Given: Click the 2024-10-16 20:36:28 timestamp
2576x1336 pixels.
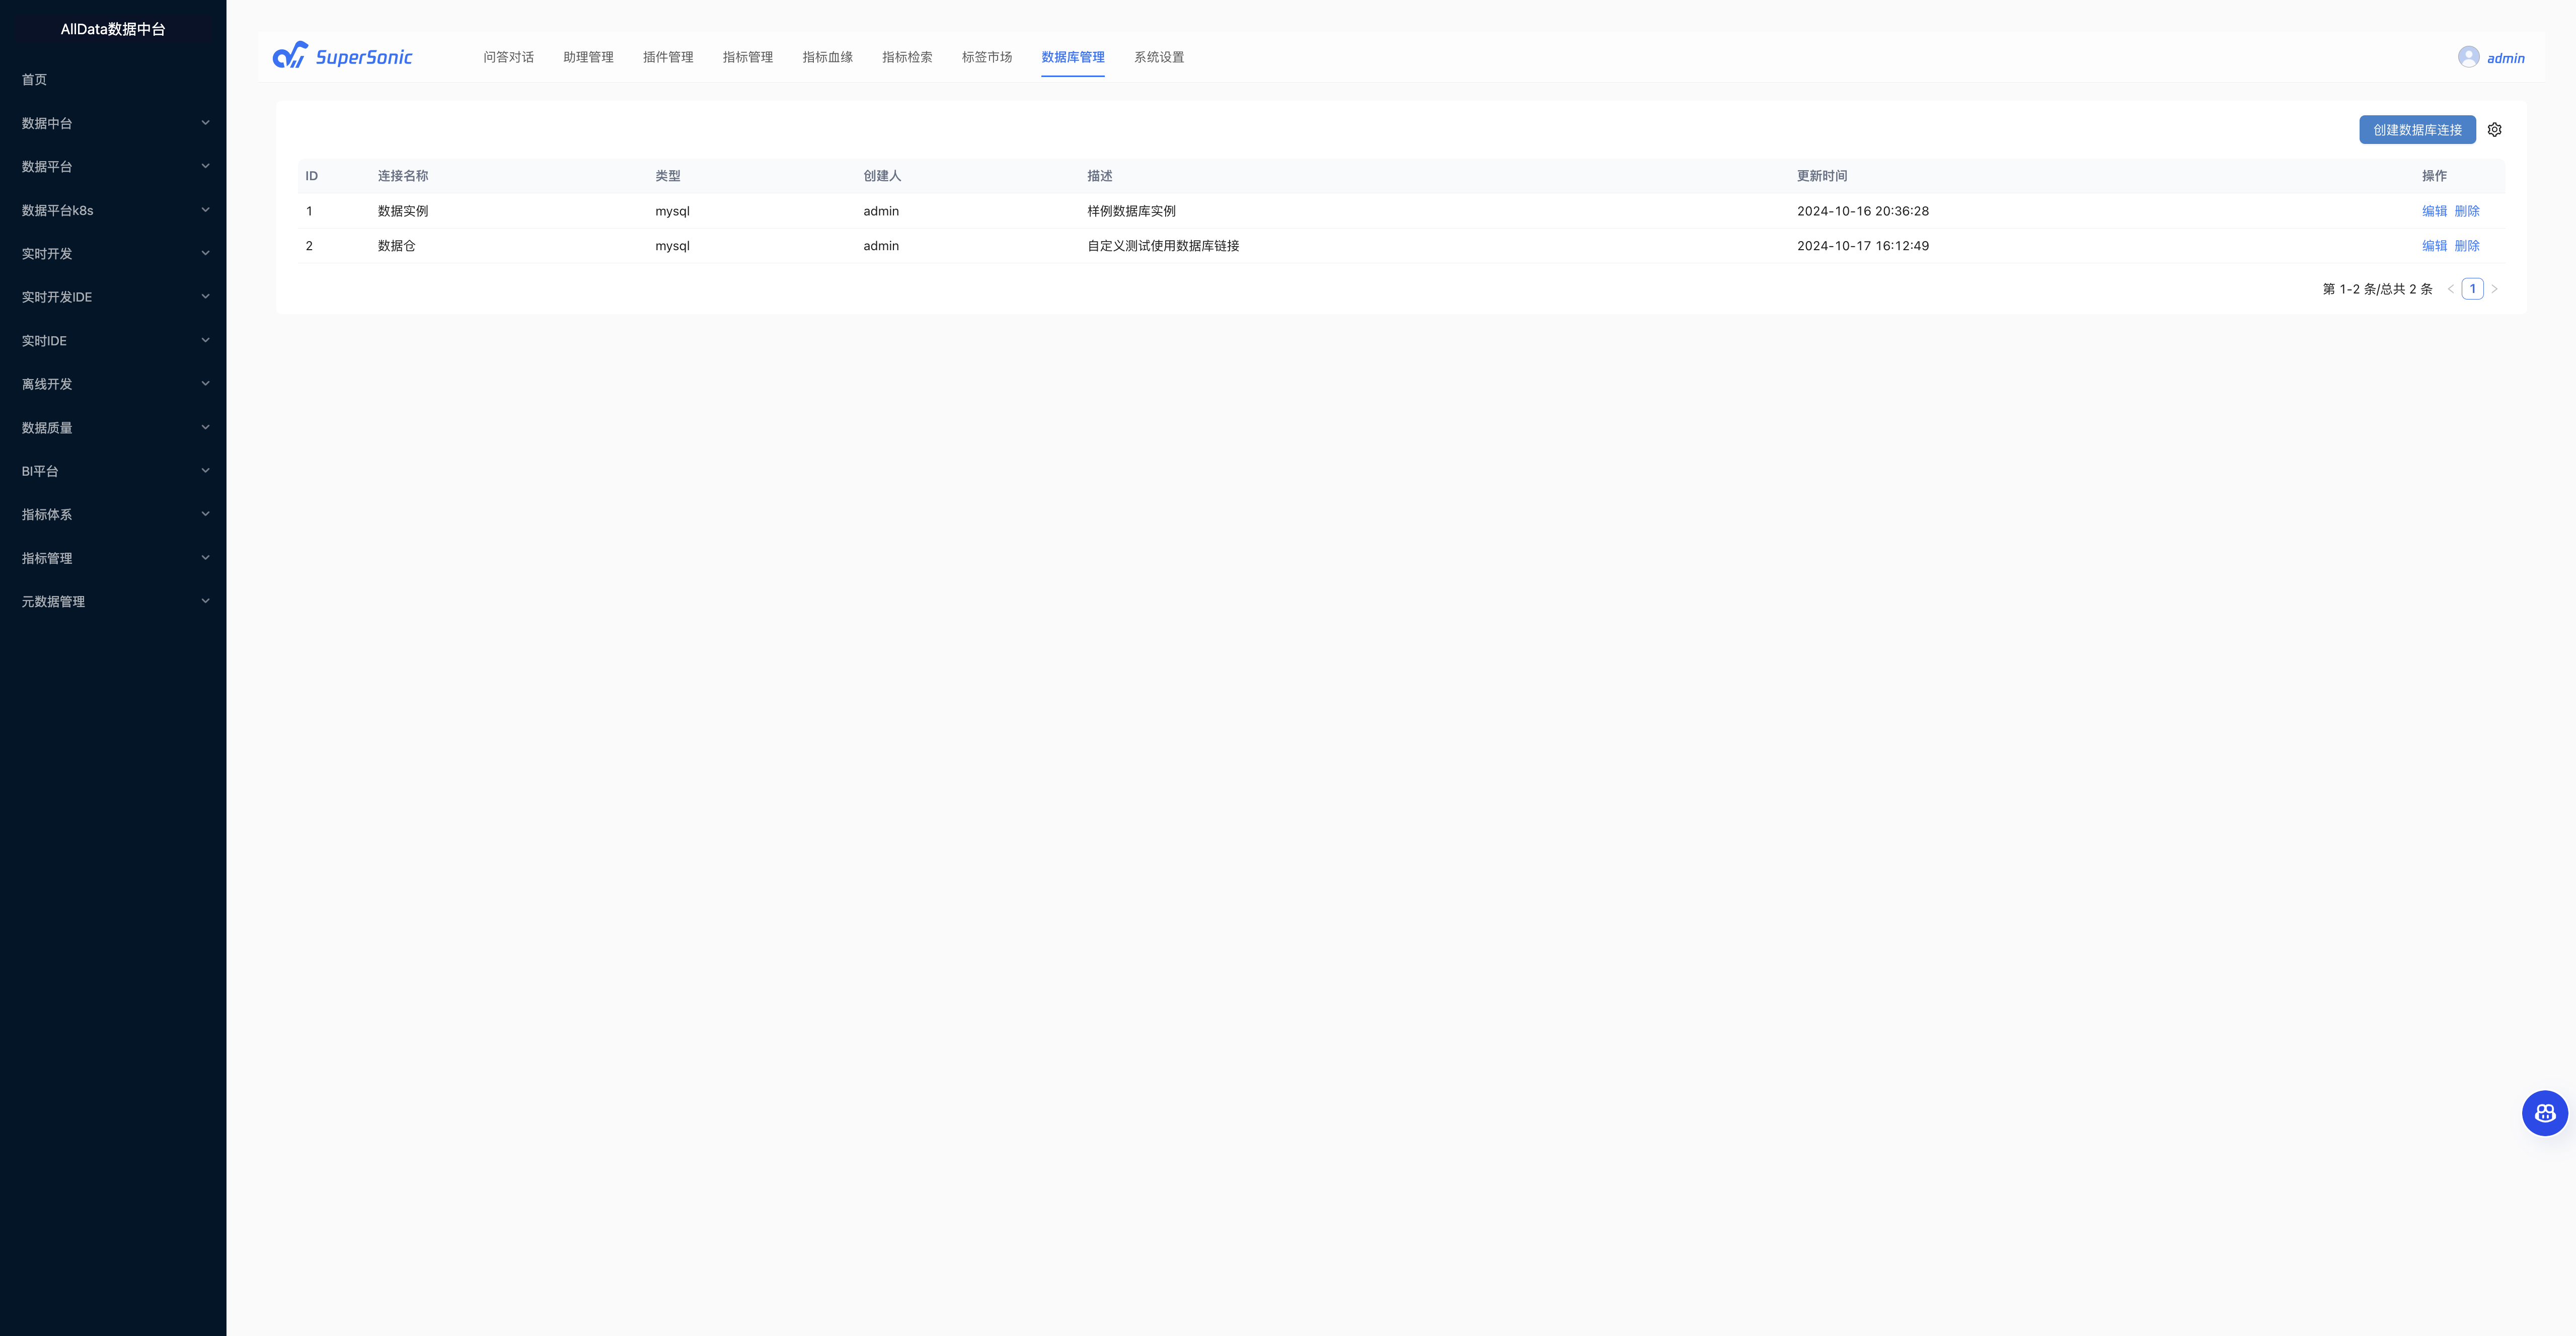Looking at the screenshot, I should pos(1862,211).
